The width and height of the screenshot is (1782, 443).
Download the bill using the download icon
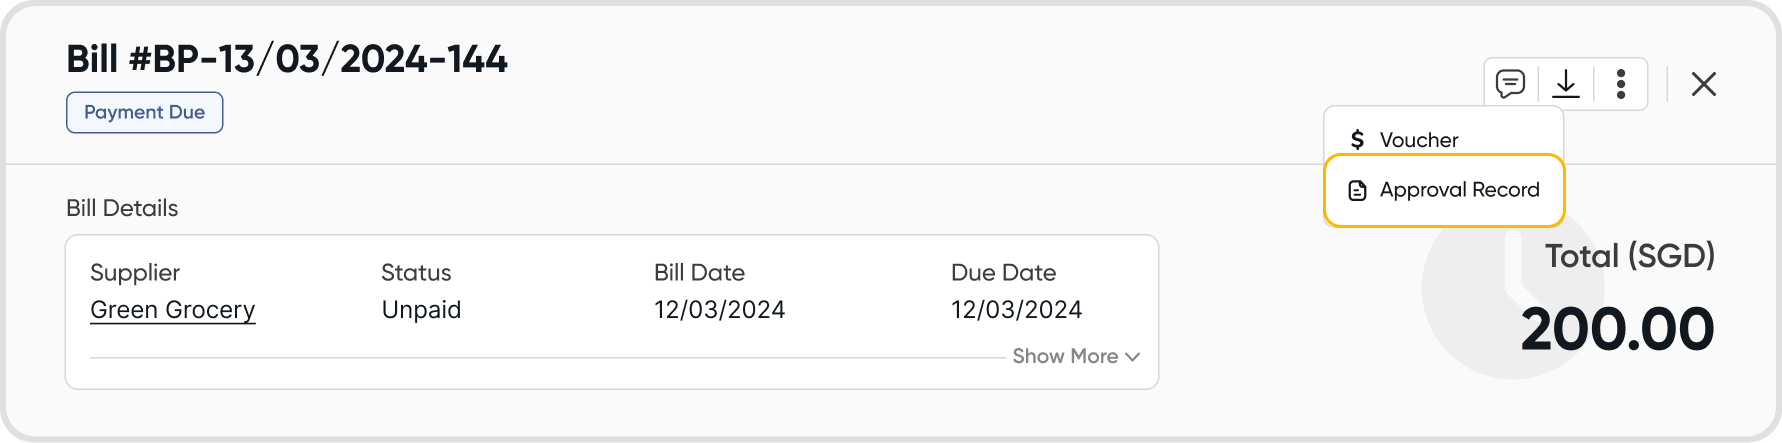click(x=1566, y=84)
